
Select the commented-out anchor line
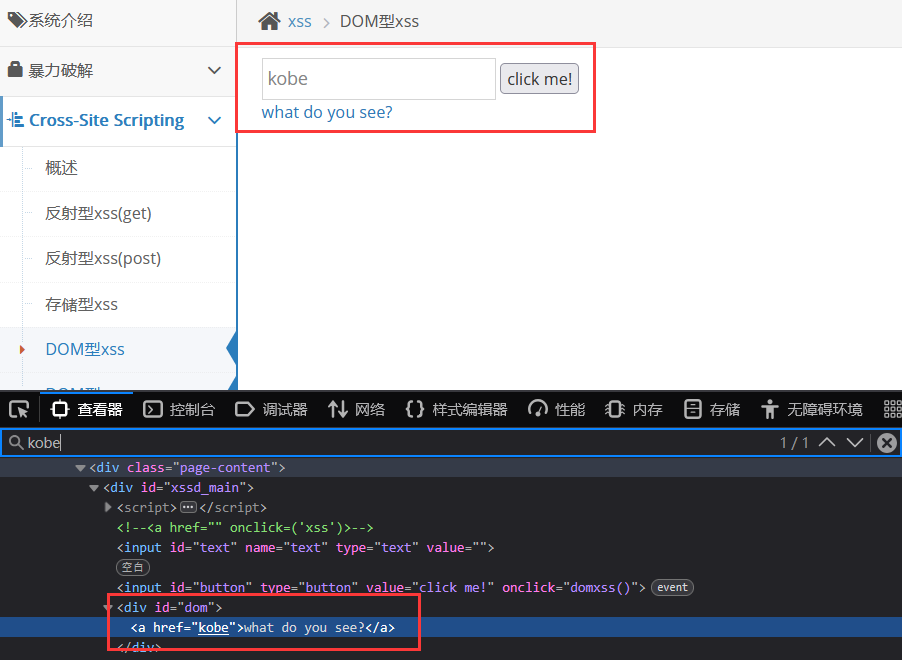(245, 528)
